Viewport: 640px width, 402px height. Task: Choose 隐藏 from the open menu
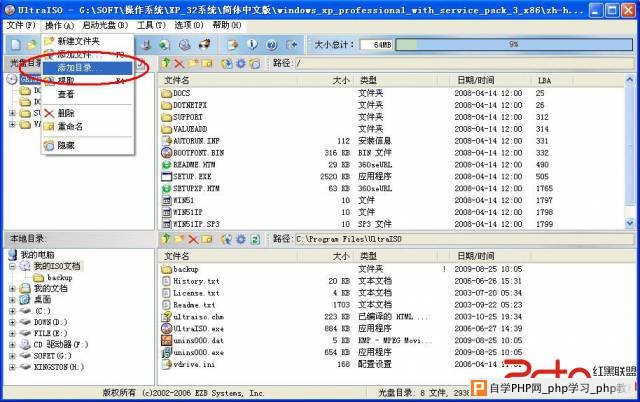(88, 145)
